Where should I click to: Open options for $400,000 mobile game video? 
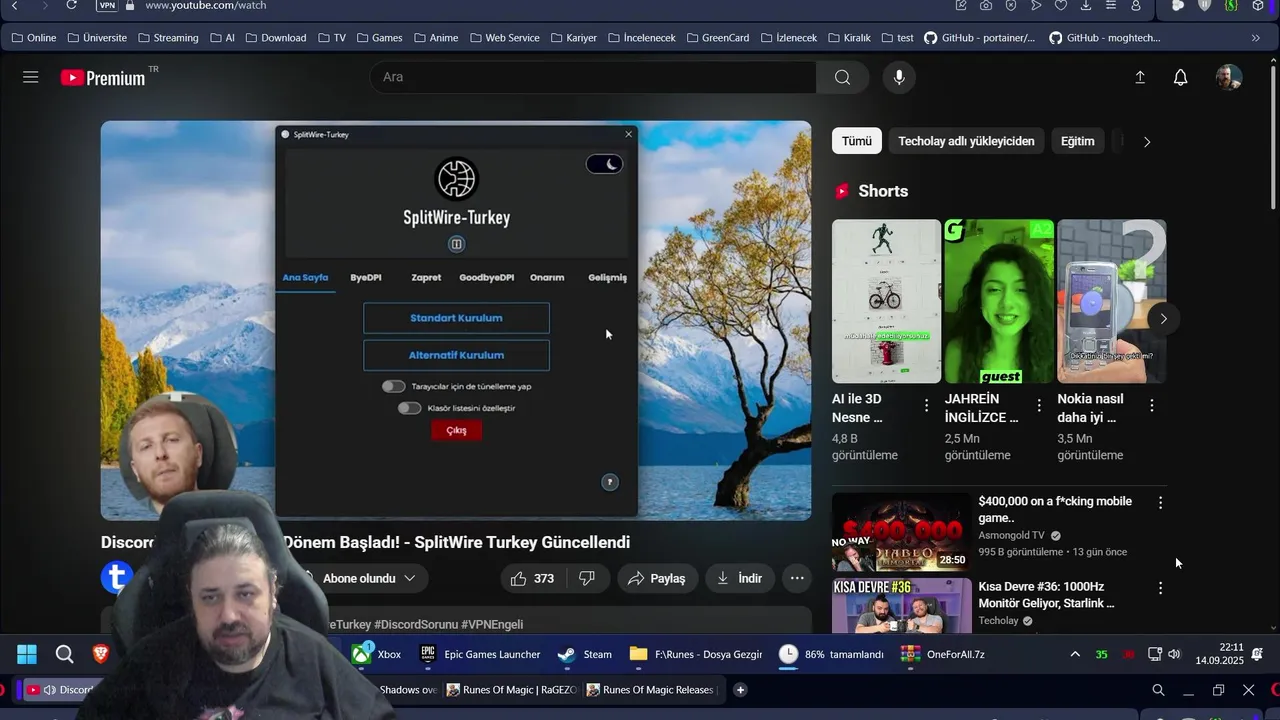click(x=1160, y=502)
